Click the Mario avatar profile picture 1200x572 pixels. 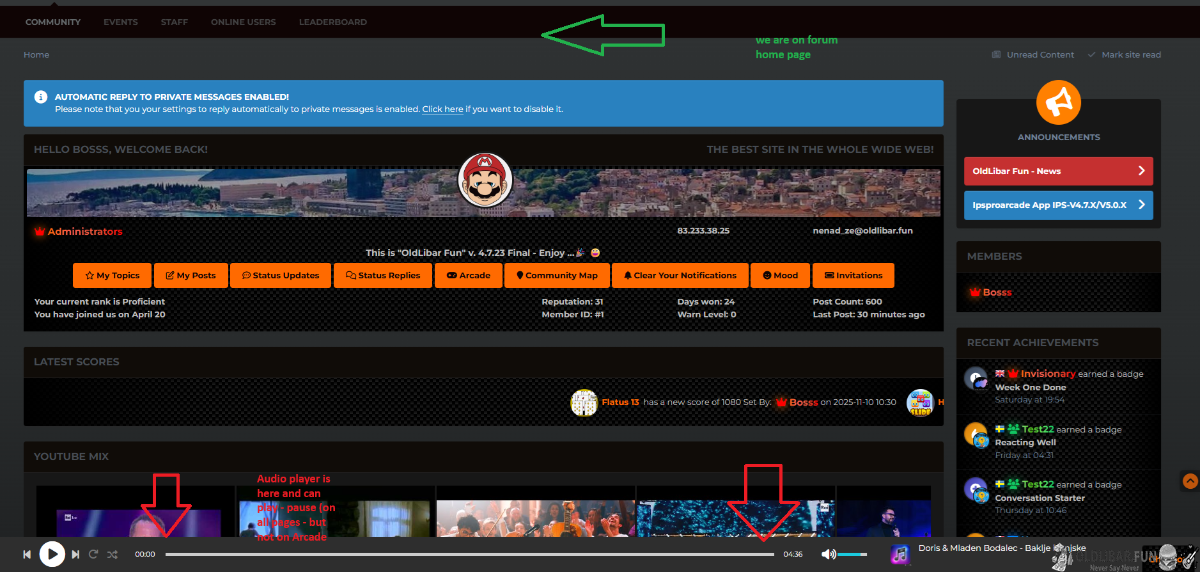485,180
